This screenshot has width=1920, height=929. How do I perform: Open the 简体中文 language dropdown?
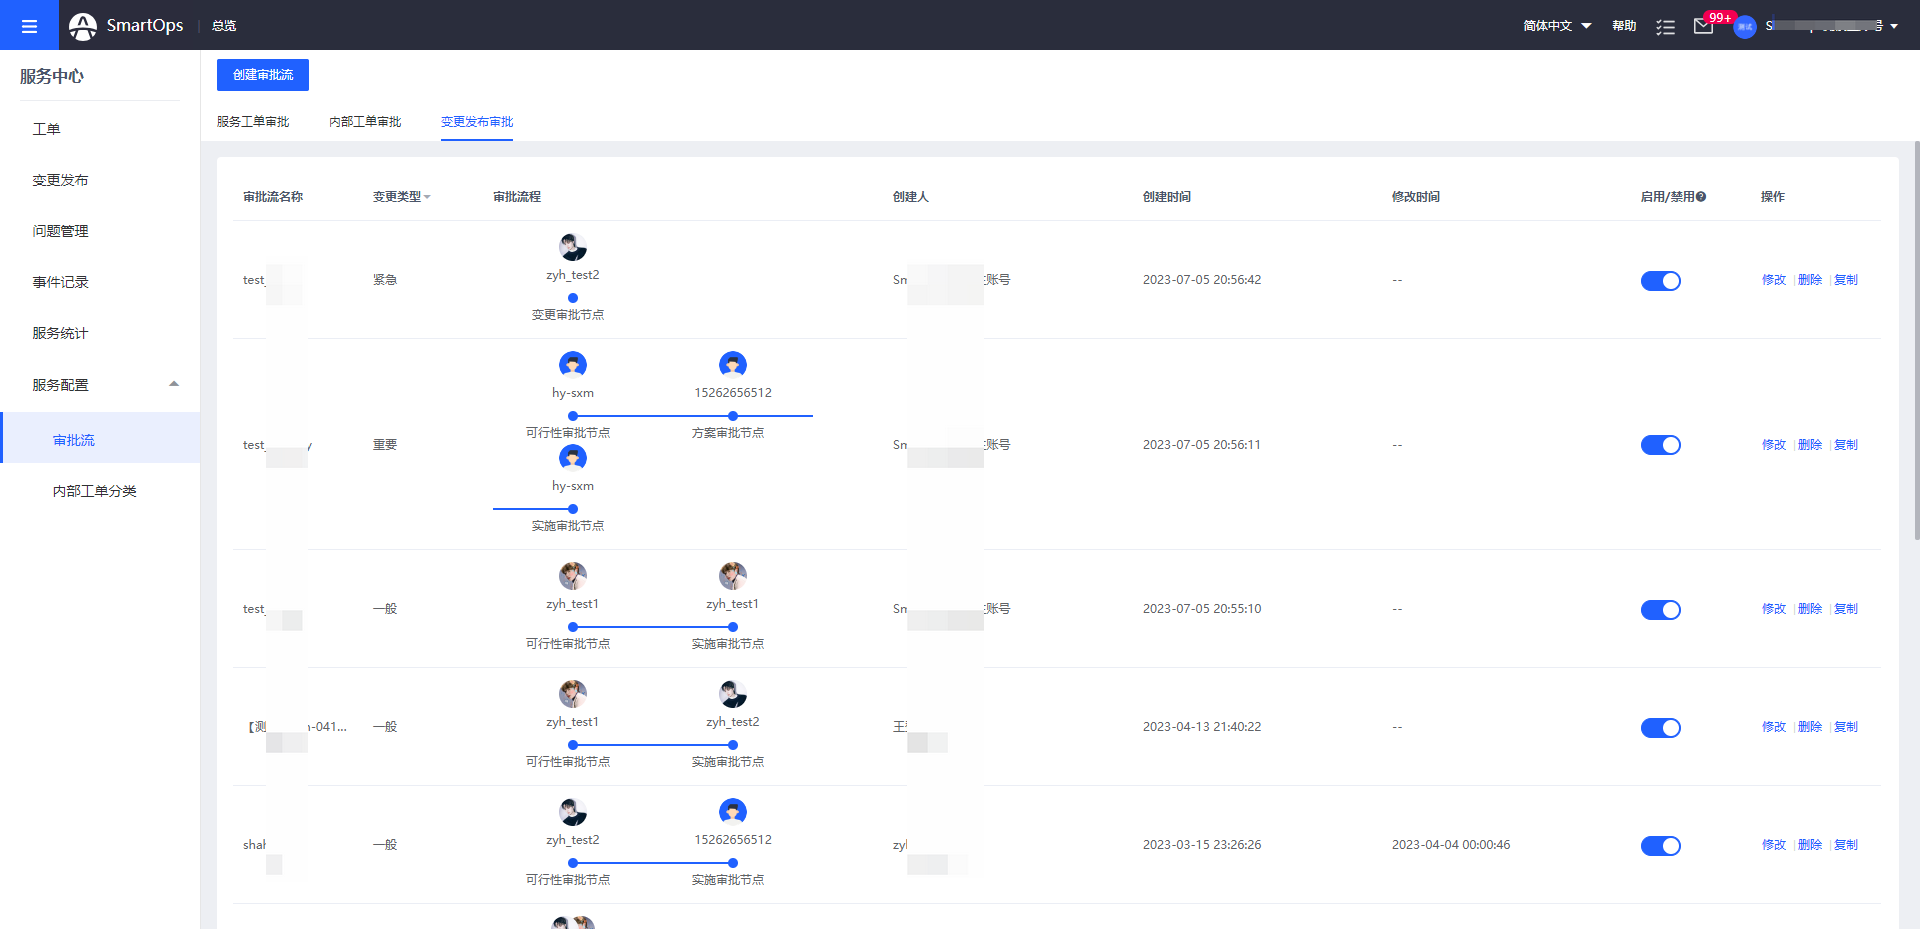click(x=1557, y=26)
